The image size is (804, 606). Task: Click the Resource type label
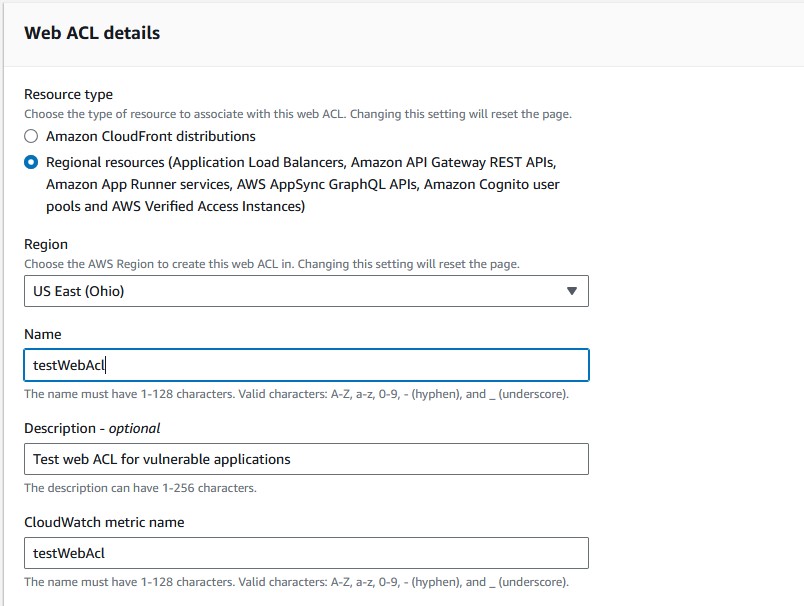(68, 95)
